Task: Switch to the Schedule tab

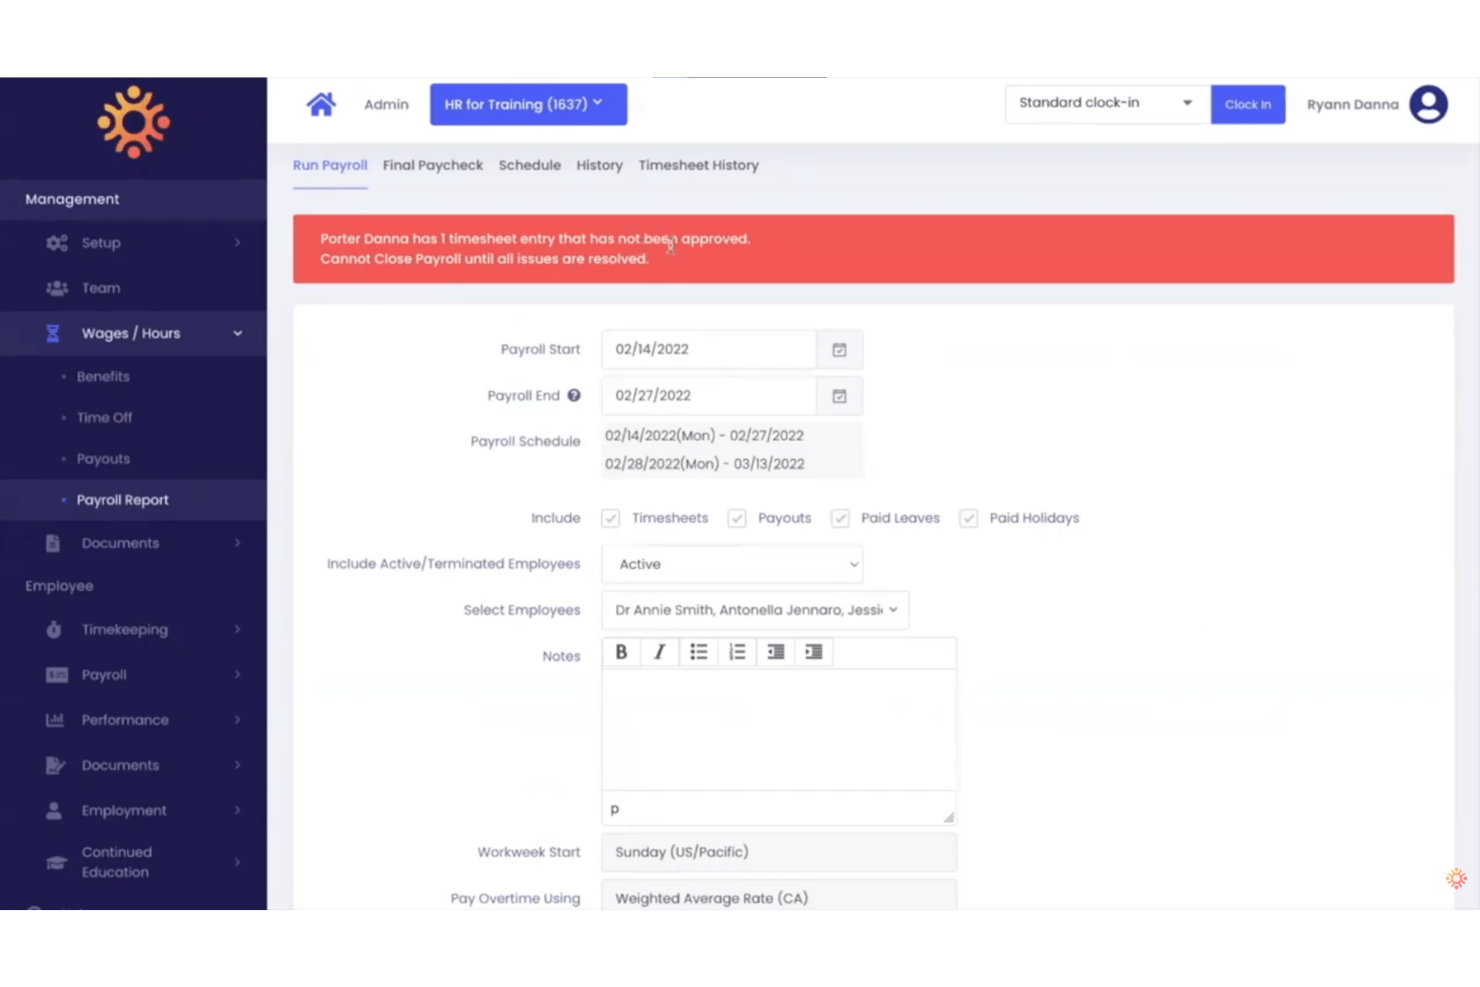Action: click(x=530, y=165)
